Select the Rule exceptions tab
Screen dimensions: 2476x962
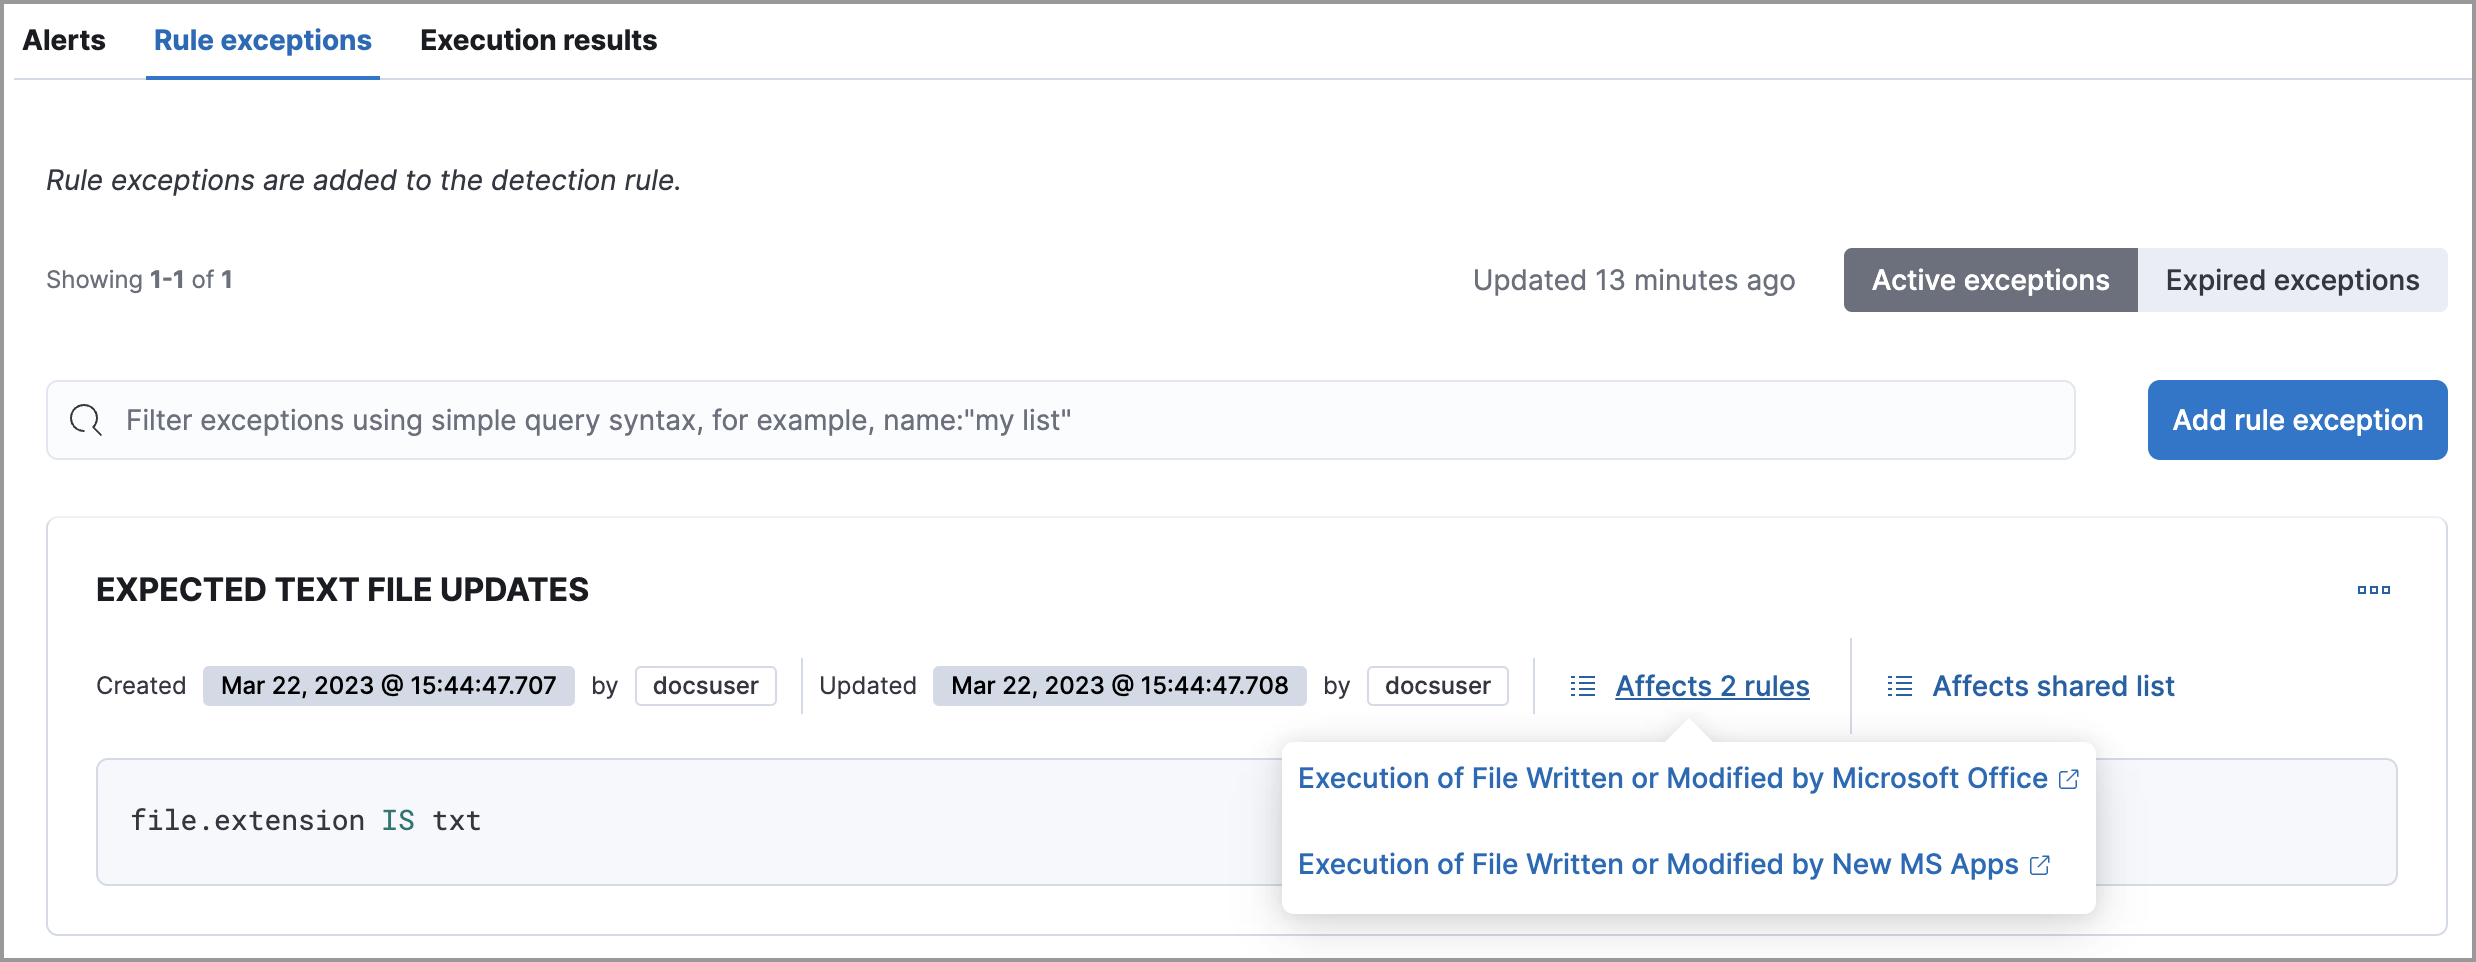[261, 40]
